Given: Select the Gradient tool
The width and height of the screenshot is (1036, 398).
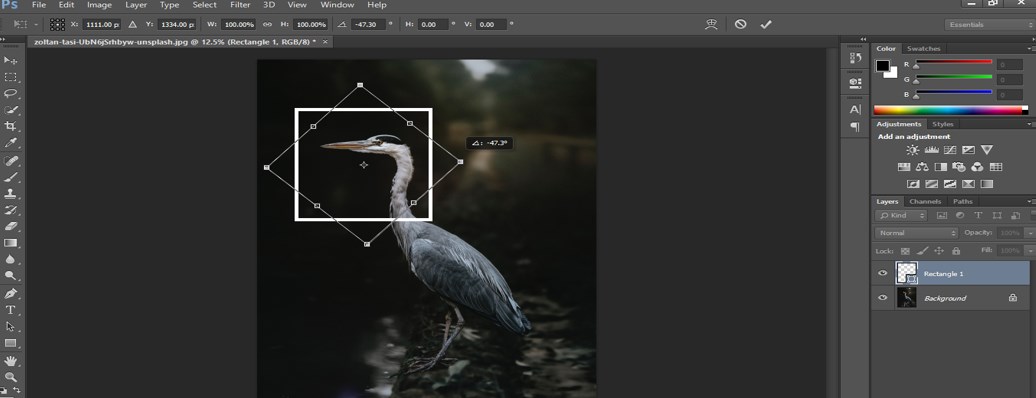Looking at the screenshot, I should pos(11,243).
